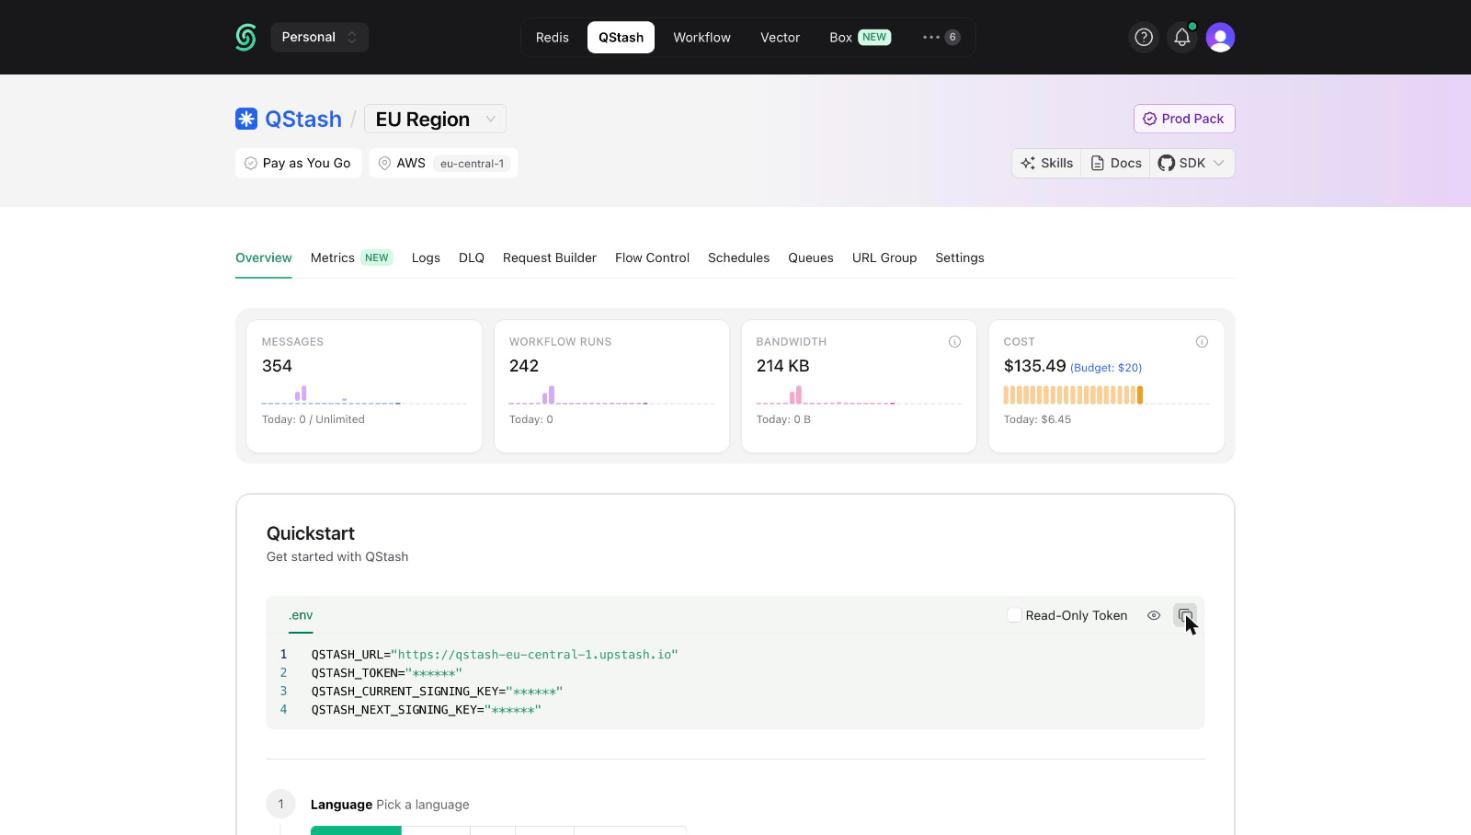Click the QSTASH_CURRENT_SIGNING_KEY line

pos(437,691)
